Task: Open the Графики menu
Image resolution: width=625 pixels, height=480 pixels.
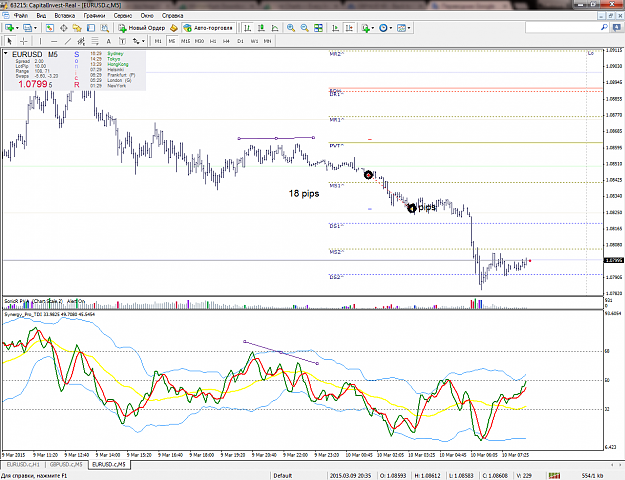Action: point(94,16)
